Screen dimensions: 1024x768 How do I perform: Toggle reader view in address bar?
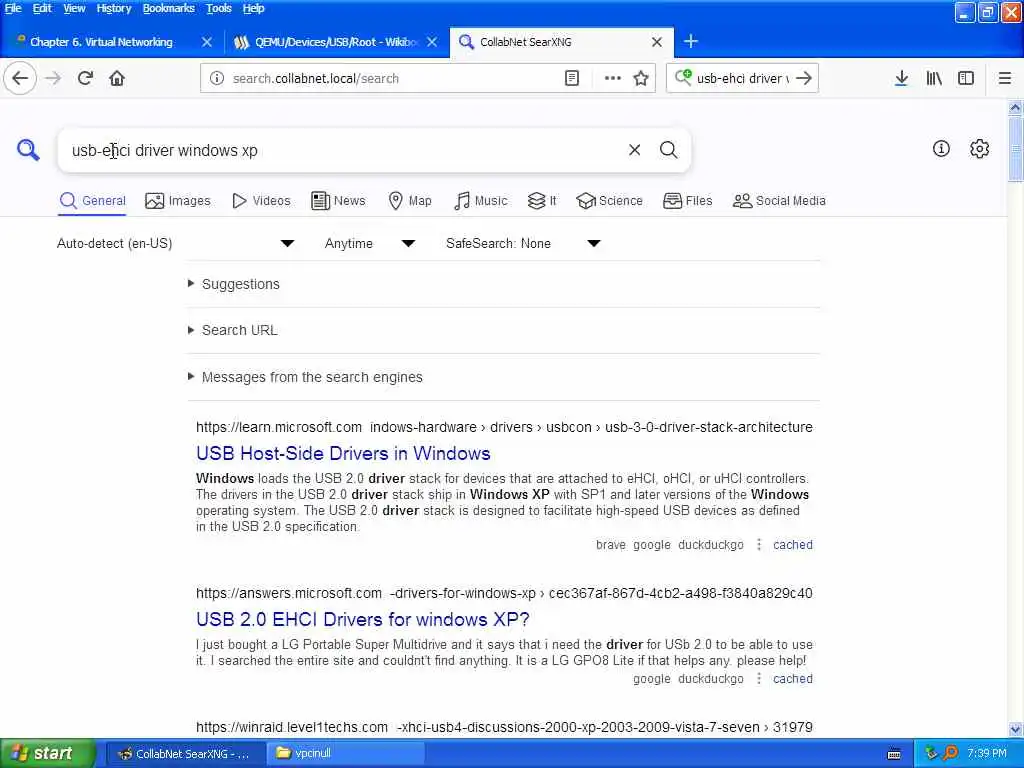pyautogui.click(x=571, y=78)
